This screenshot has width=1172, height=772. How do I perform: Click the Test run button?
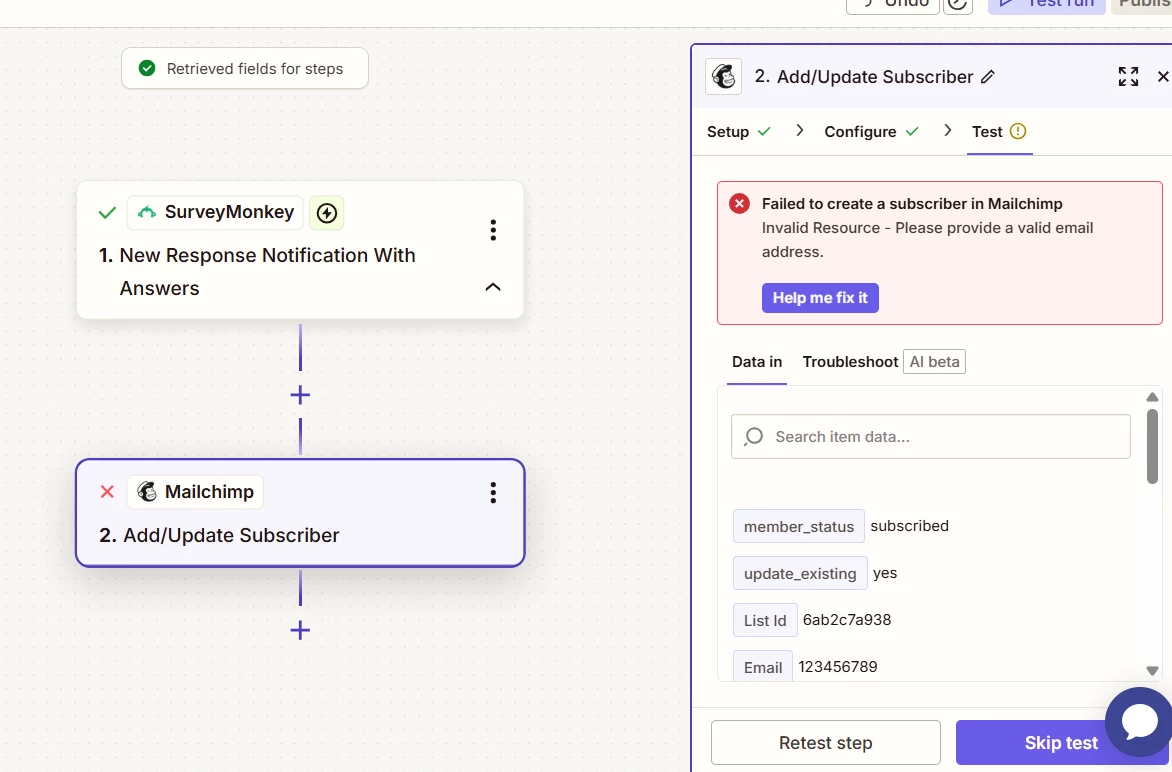point(1046,4)
